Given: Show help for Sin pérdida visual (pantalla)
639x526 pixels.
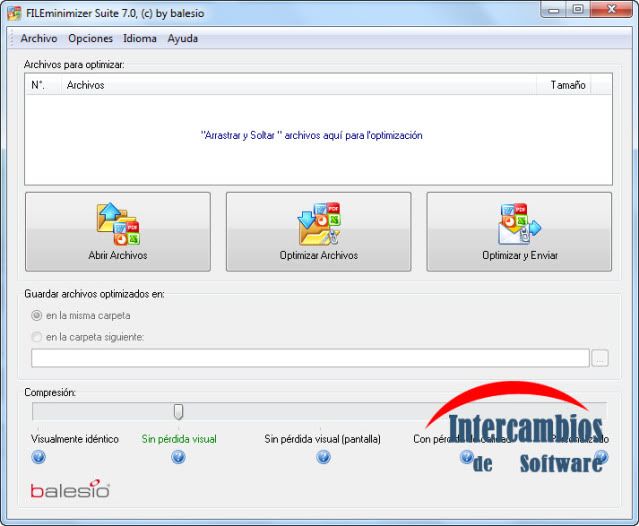Looking at the screenshot, I should point(323,457).
